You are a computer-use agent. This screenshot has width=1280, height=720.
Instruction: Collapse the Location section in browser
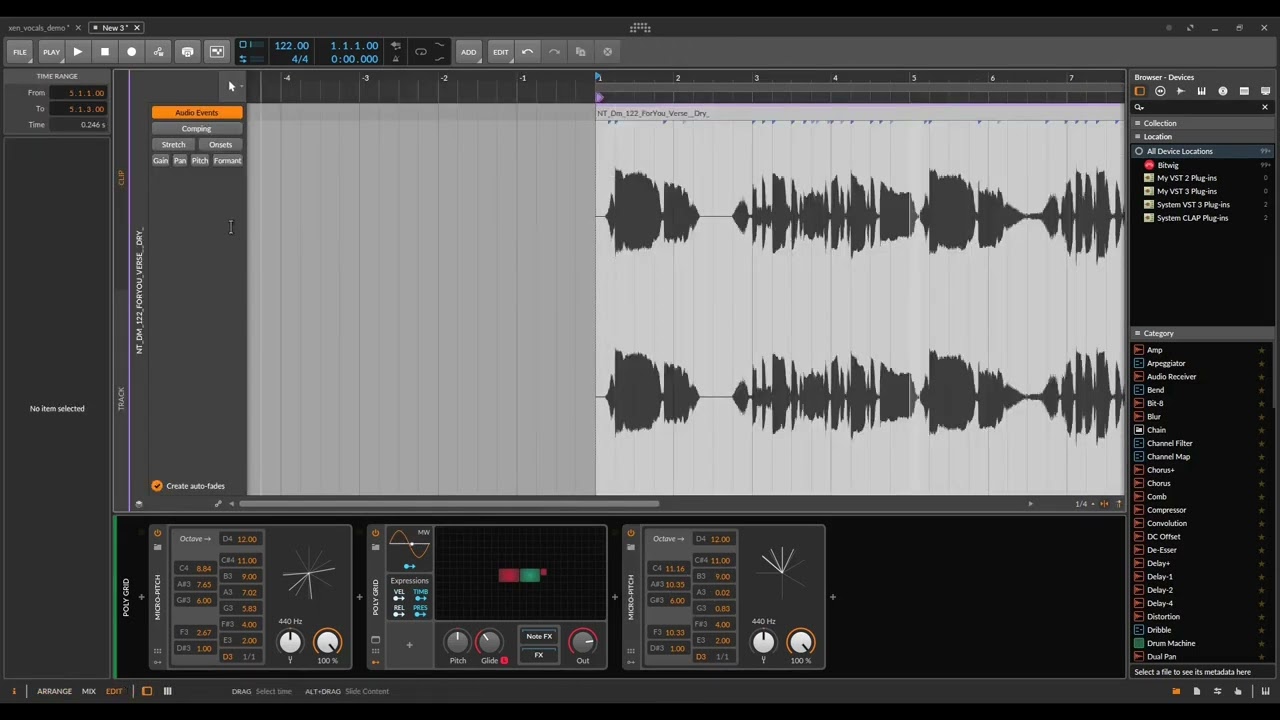pos(1137,137)
